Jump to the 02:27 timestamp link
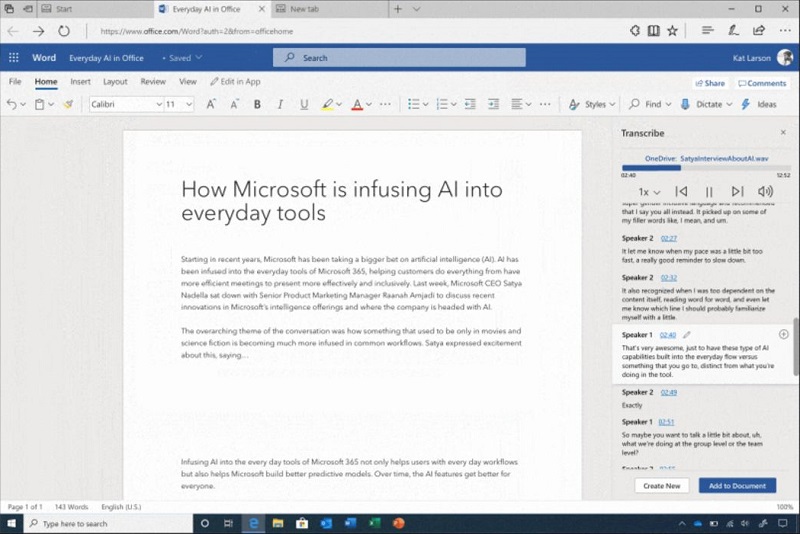 click(x=669, y=238)
